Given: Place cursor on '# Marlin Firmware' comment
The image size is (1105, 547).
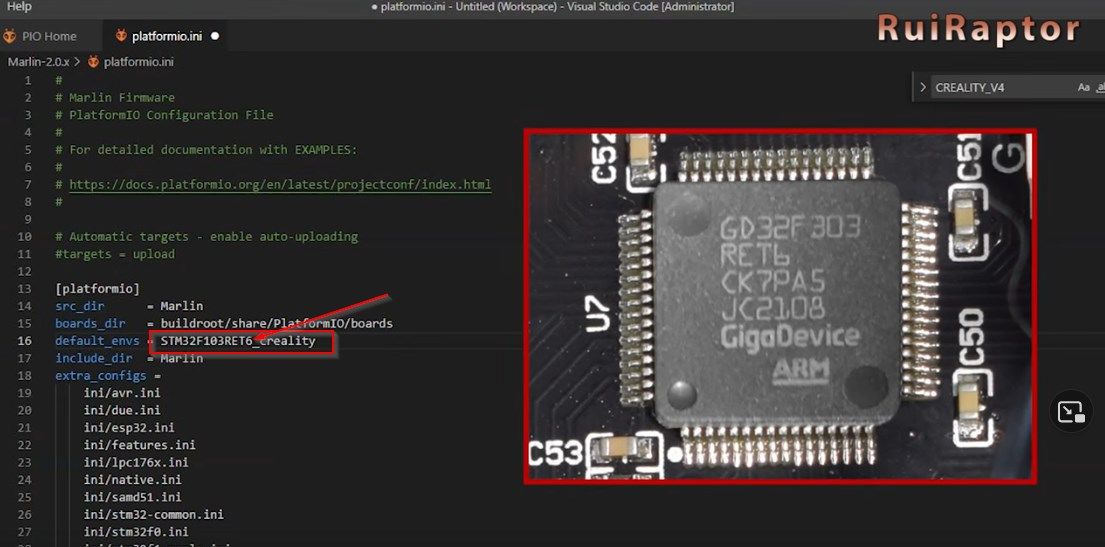Looking at the screenshot, I should [115, 97].
